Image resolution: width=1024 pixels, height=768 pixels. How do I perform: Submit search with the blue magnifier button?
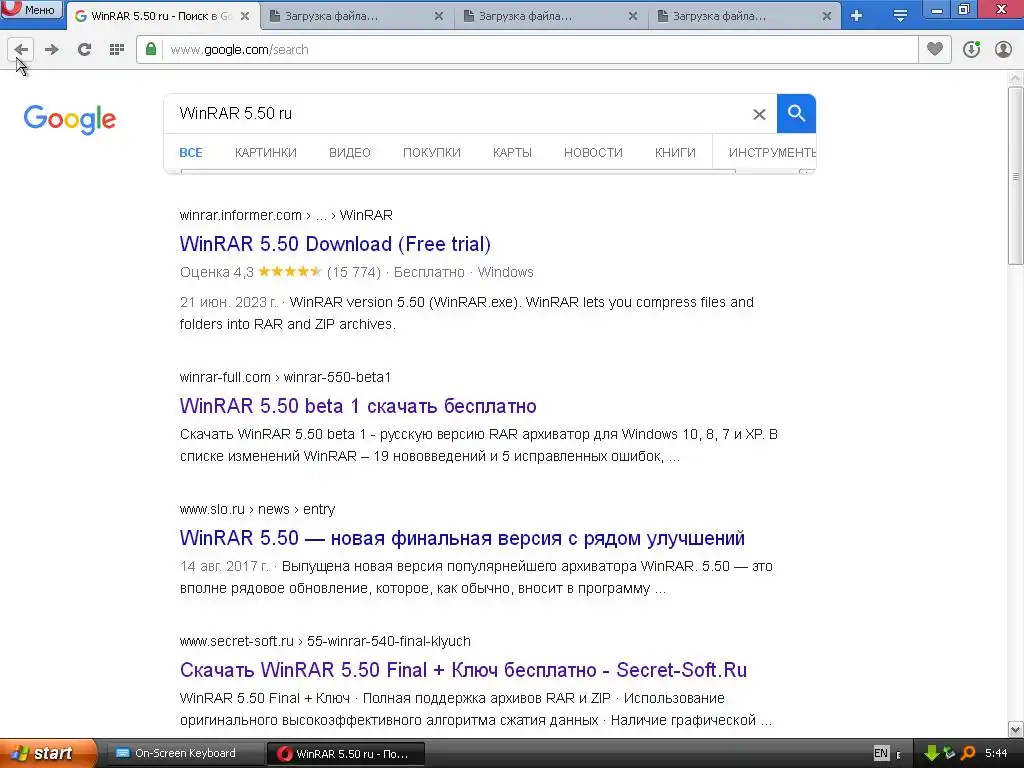point(796,114)
